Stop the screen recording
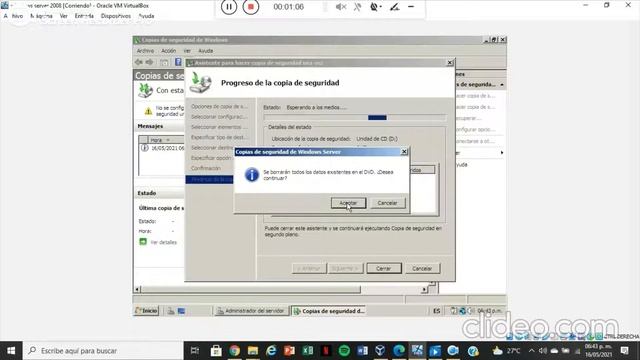640x360 pixels. [251, 7]
